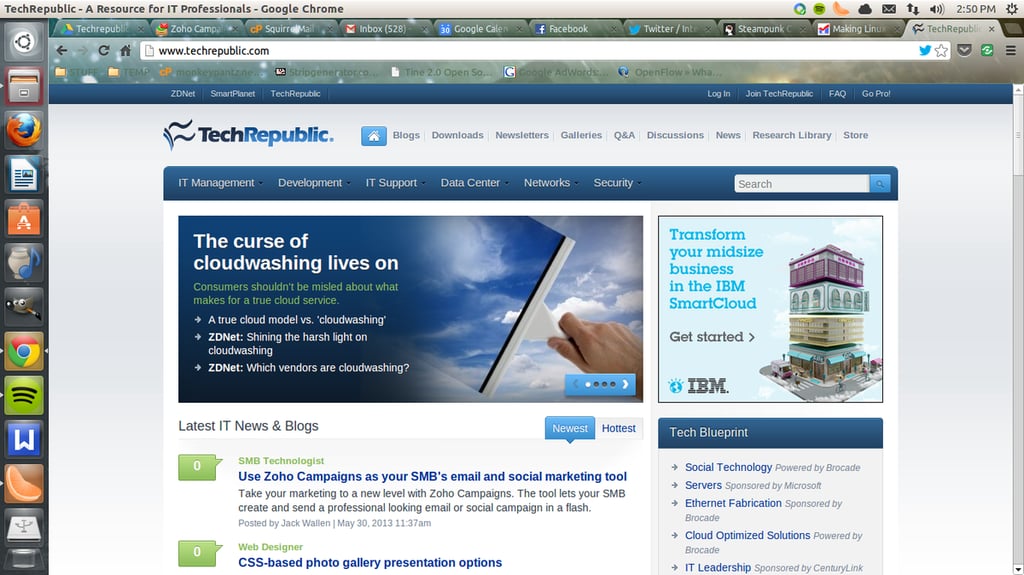Switch the news list to Hottest
Viewport: 1024px width, 575px height.
(618, 429)
